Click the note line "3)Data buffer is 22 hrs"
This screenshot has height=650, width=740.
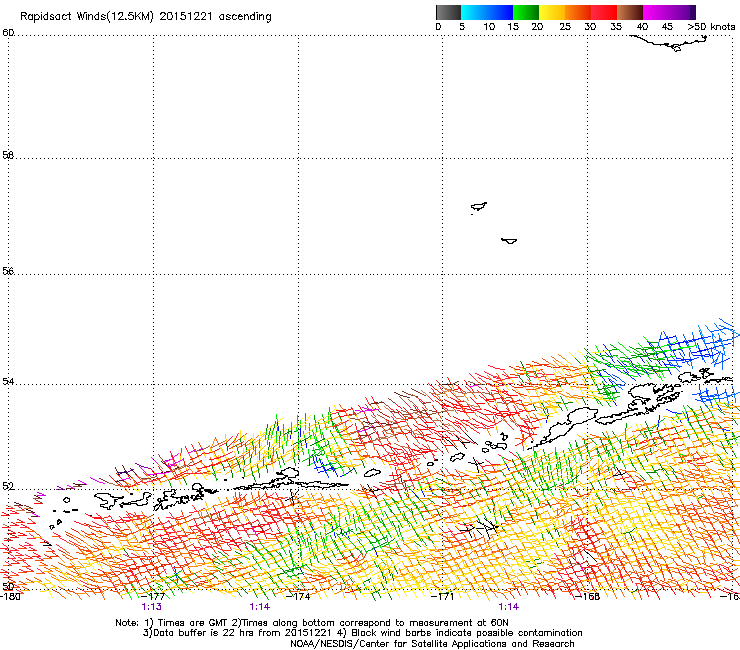pos(362,633)
